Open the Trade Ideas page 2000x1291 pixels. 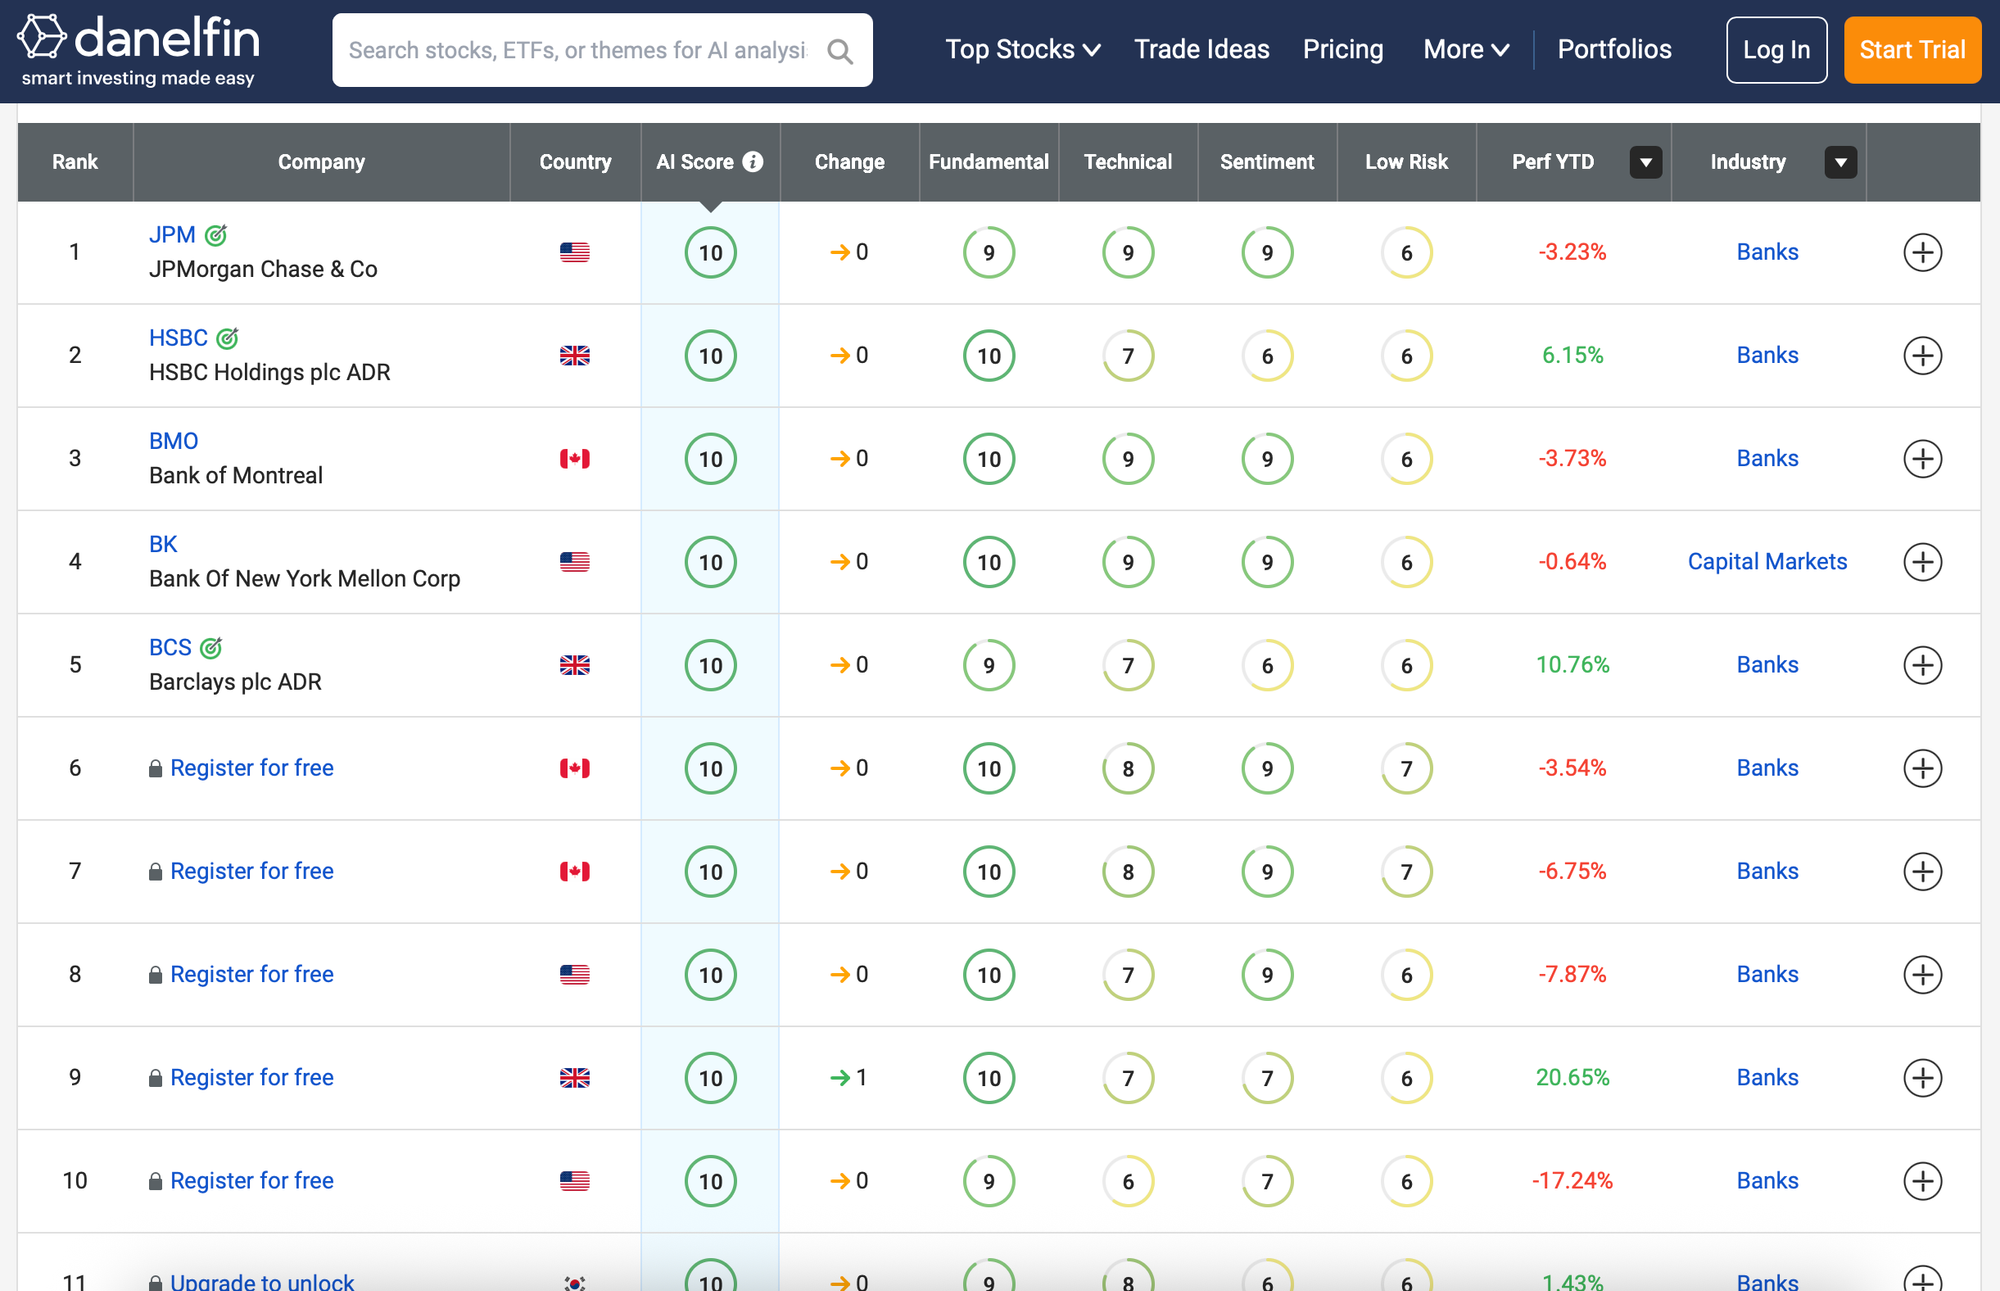[1201, 49]
